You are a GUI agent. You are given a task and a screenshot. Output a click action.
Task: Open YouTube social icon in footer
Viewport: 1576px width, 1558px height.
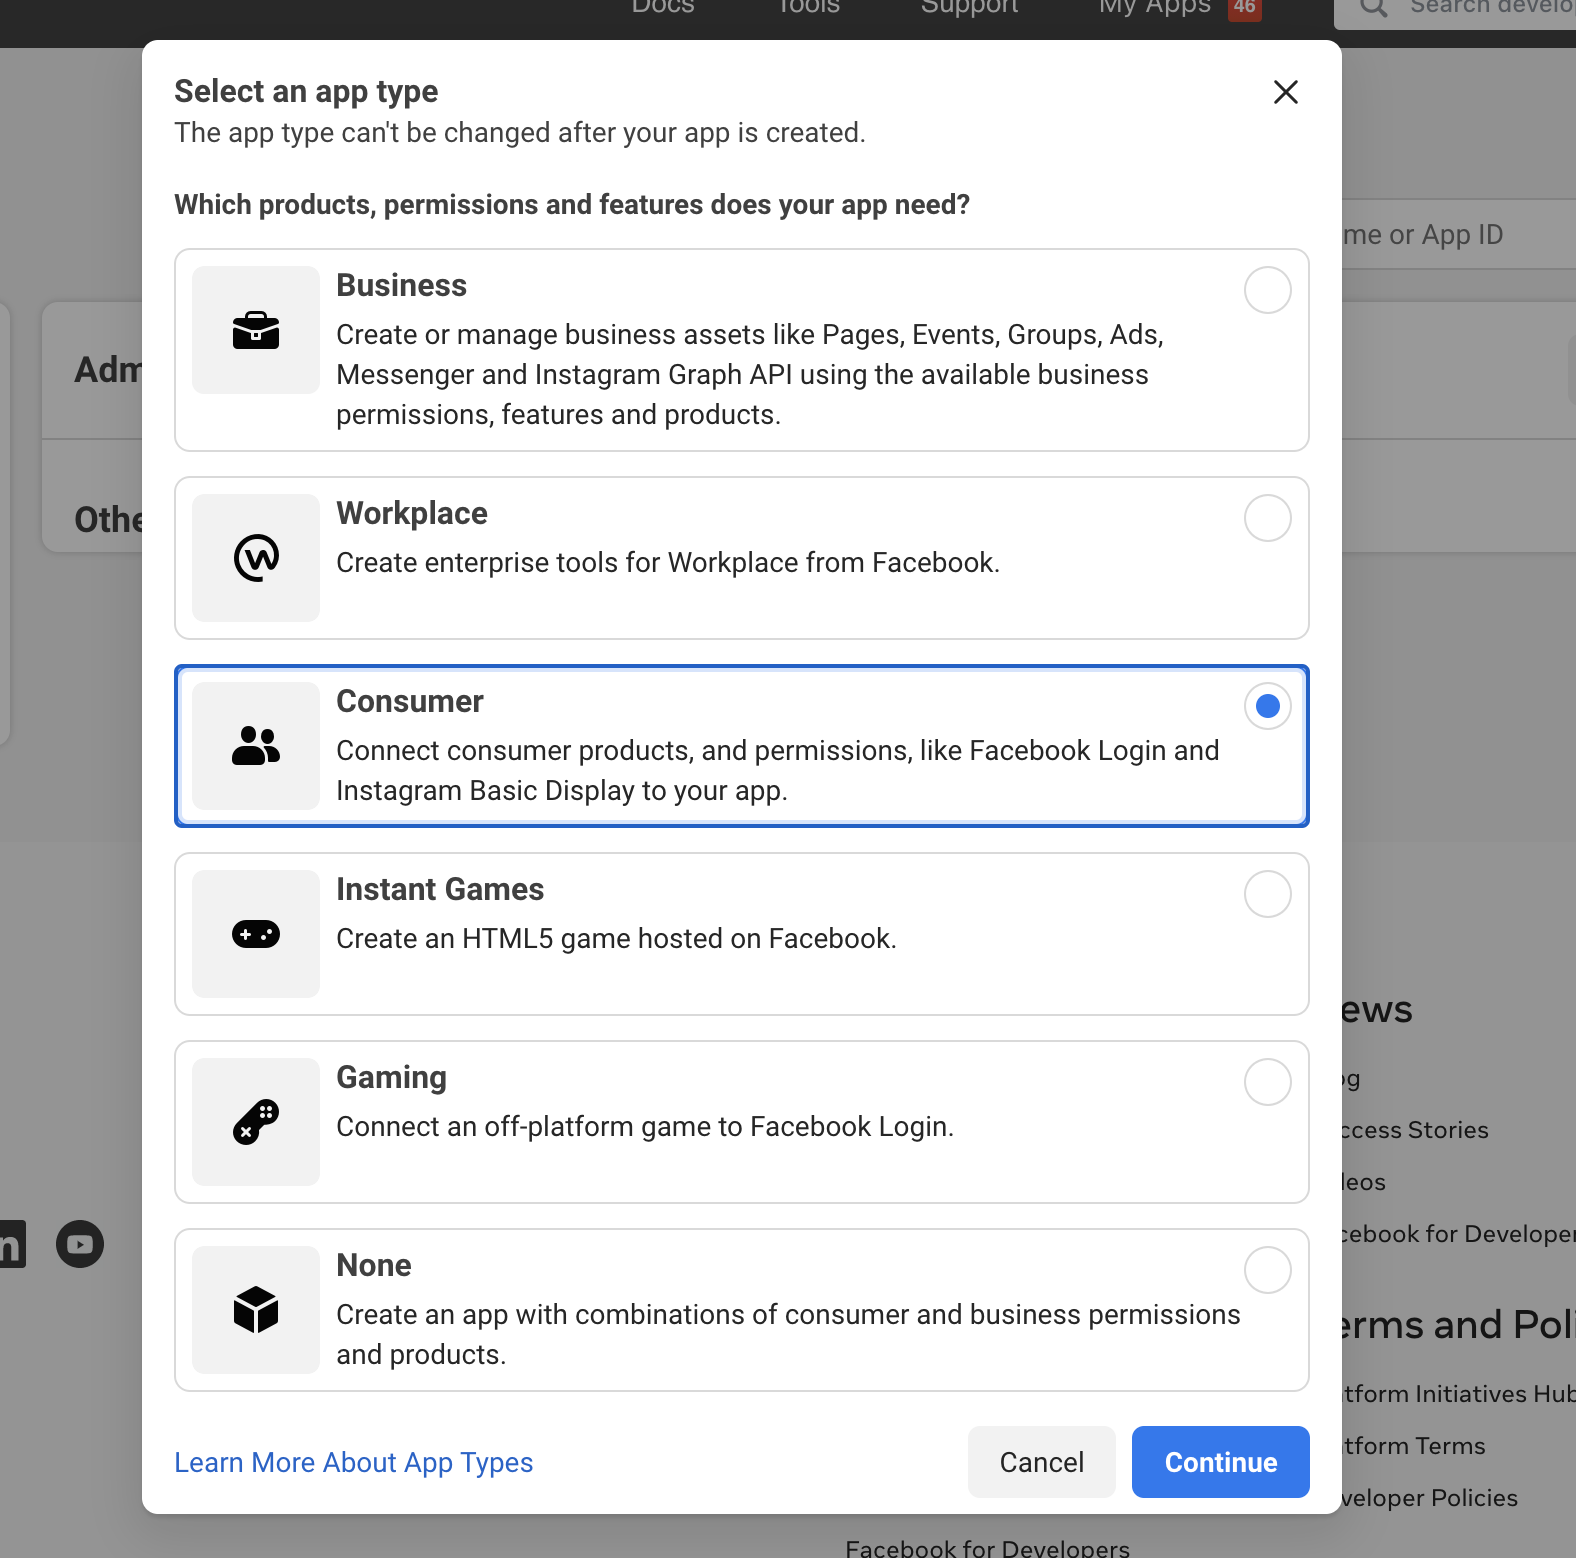[x=80, y=1244]
